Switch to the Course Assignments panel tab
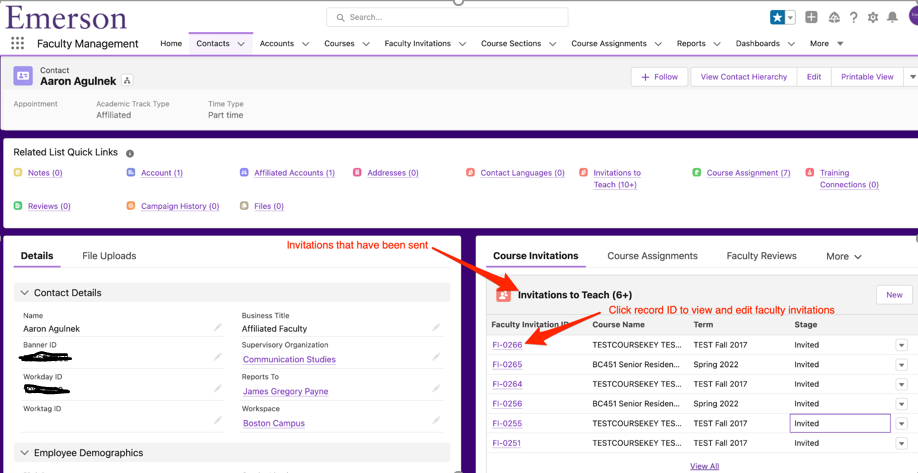The image size is (918, 473). pyautogui.click(x=652, y=256)
